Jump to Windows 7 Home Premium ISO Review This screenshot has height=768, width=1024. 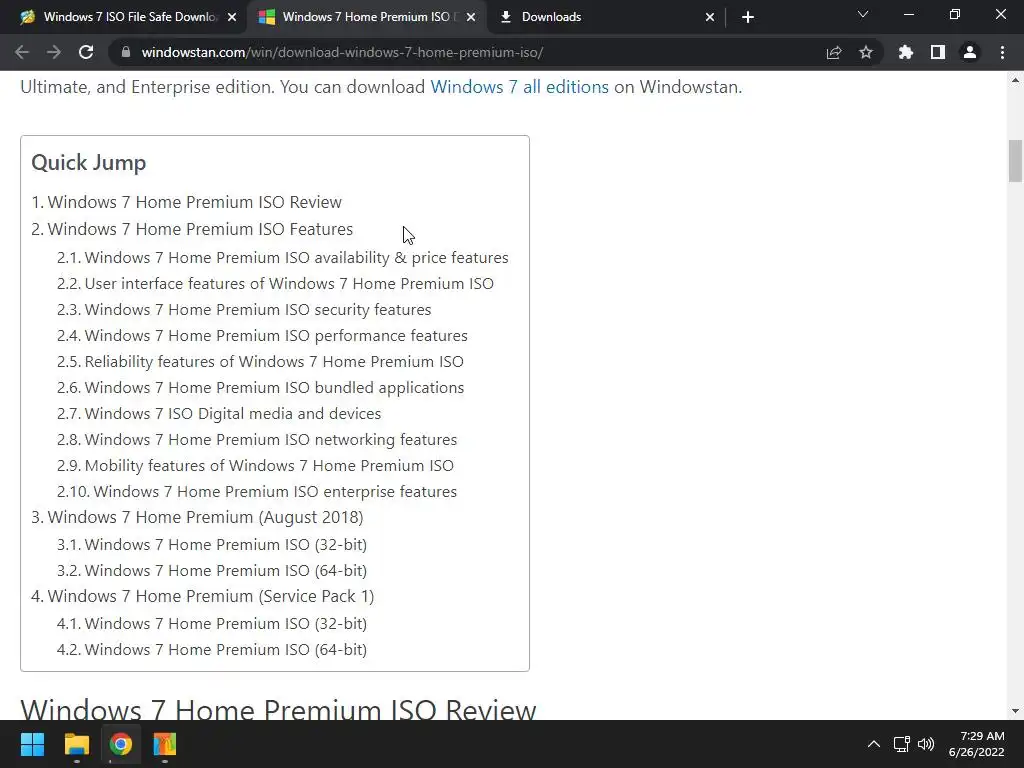click(194, 202)
